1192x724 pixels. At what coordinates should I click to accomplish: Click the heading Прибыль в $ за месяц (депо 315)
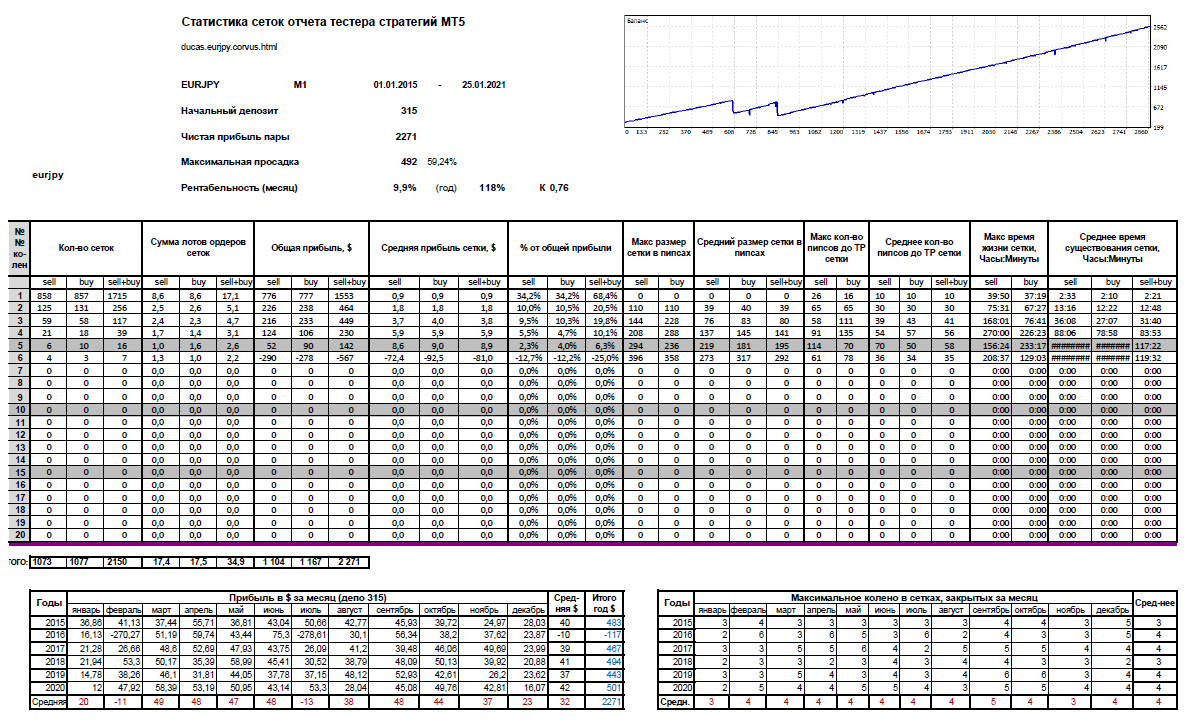pyautogui.click(x=308, y=598)
